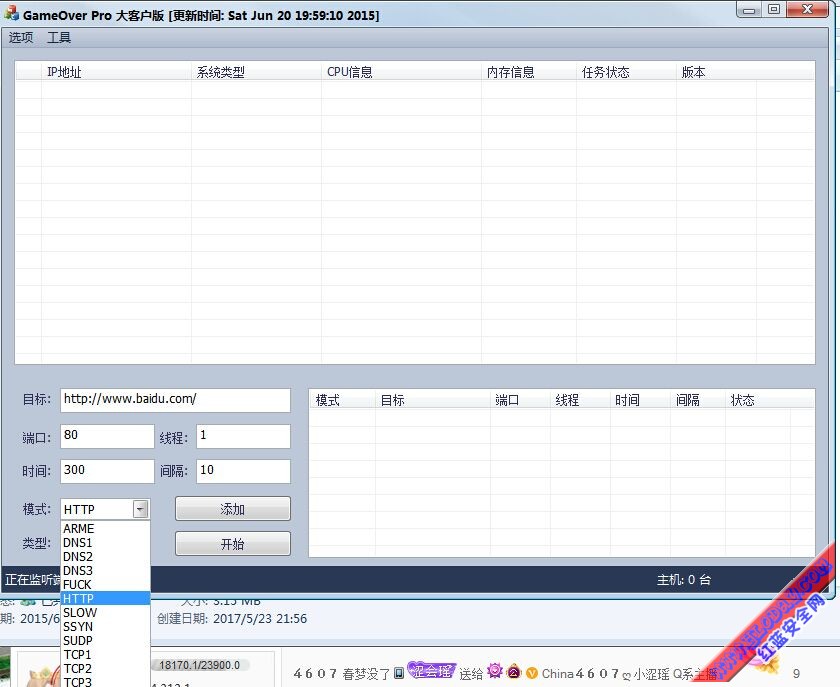Click the 间隔 header in task list

coord(698,400)
